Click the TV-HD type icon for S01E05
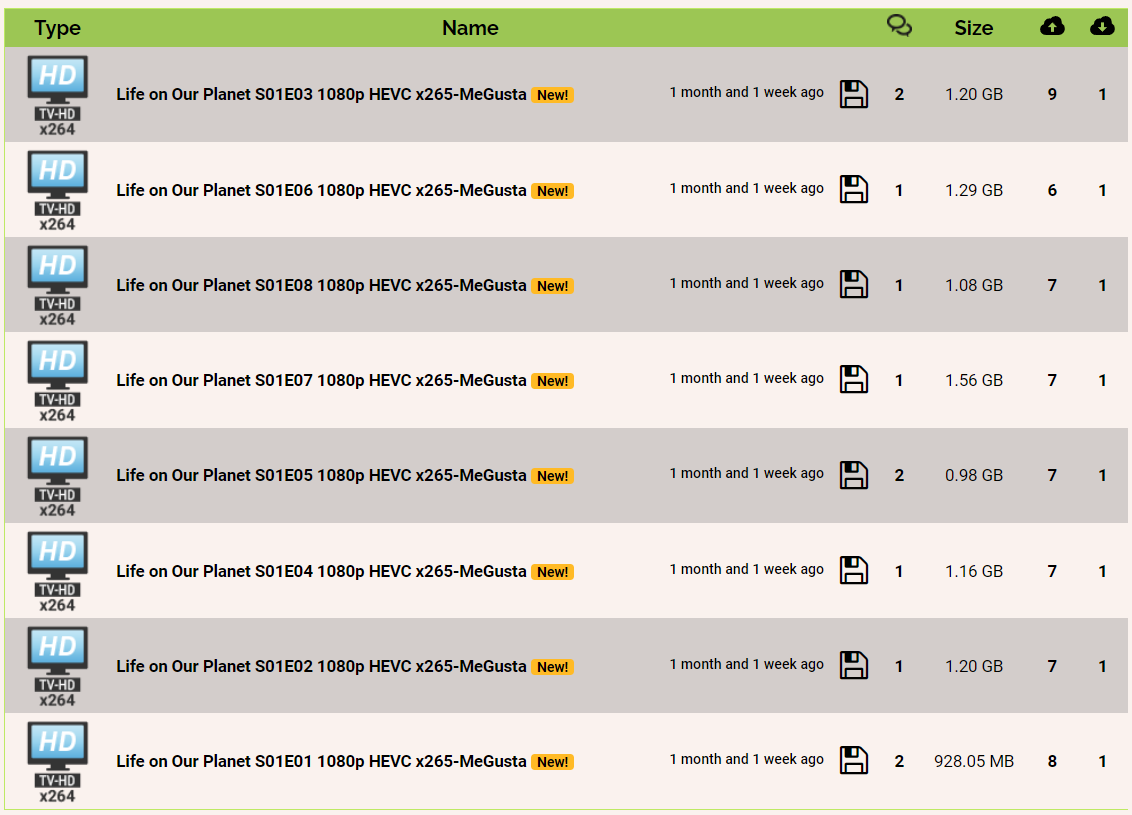The width and height of the screenshot is (1132, 815). coord(57,475)
